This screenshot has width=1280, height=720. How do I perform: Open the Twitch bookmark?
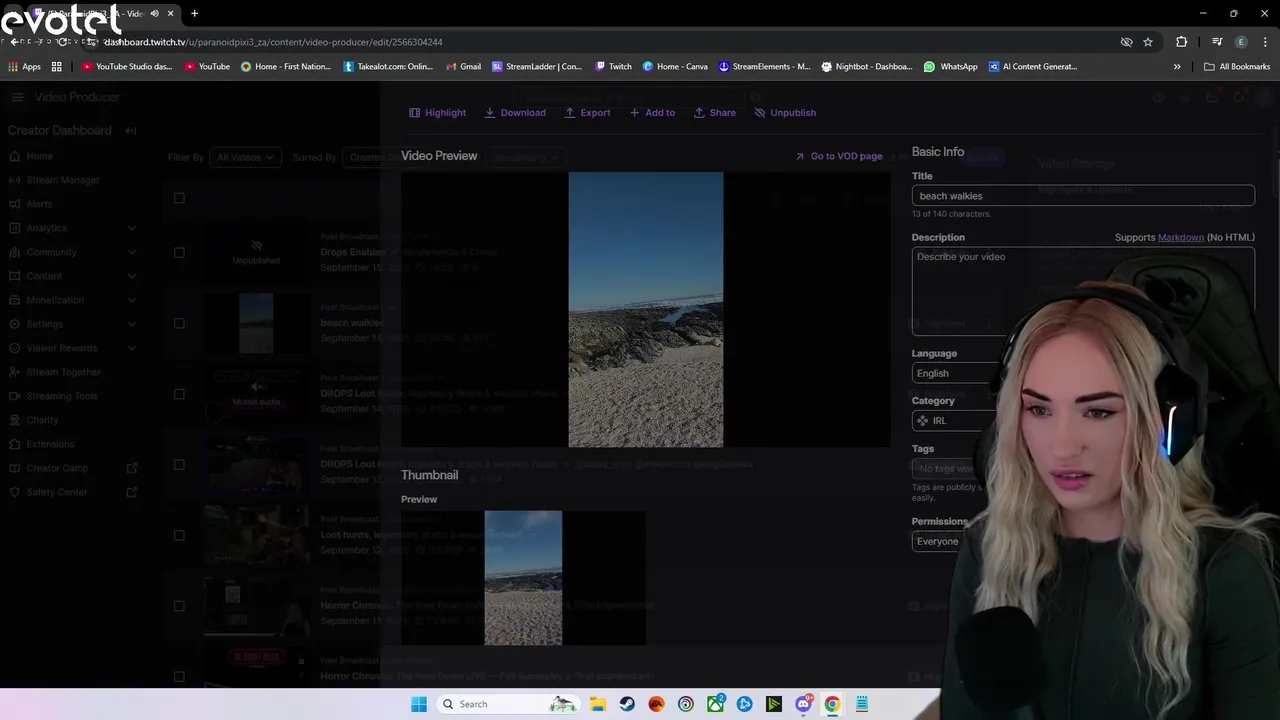tap(613, 67)
